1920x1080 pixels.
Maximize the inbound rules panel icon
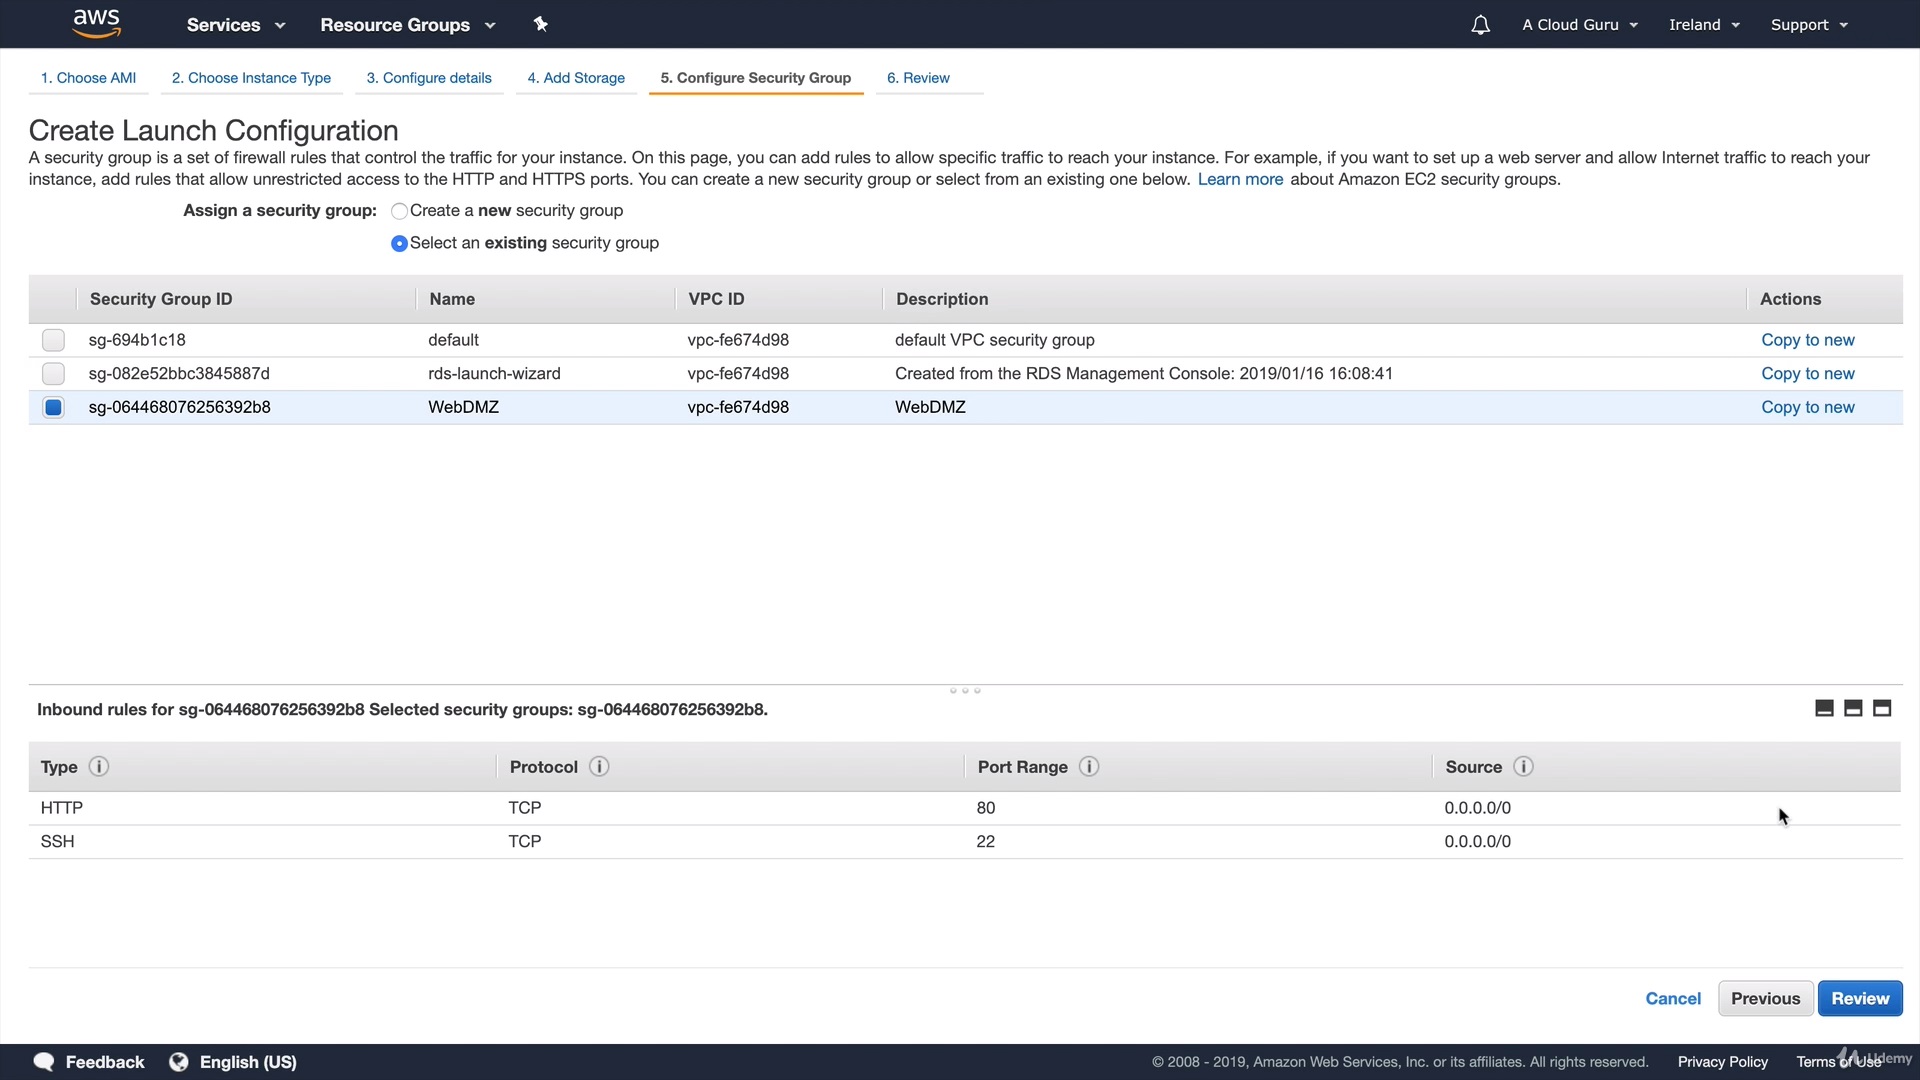click(x=1882, y=709)
